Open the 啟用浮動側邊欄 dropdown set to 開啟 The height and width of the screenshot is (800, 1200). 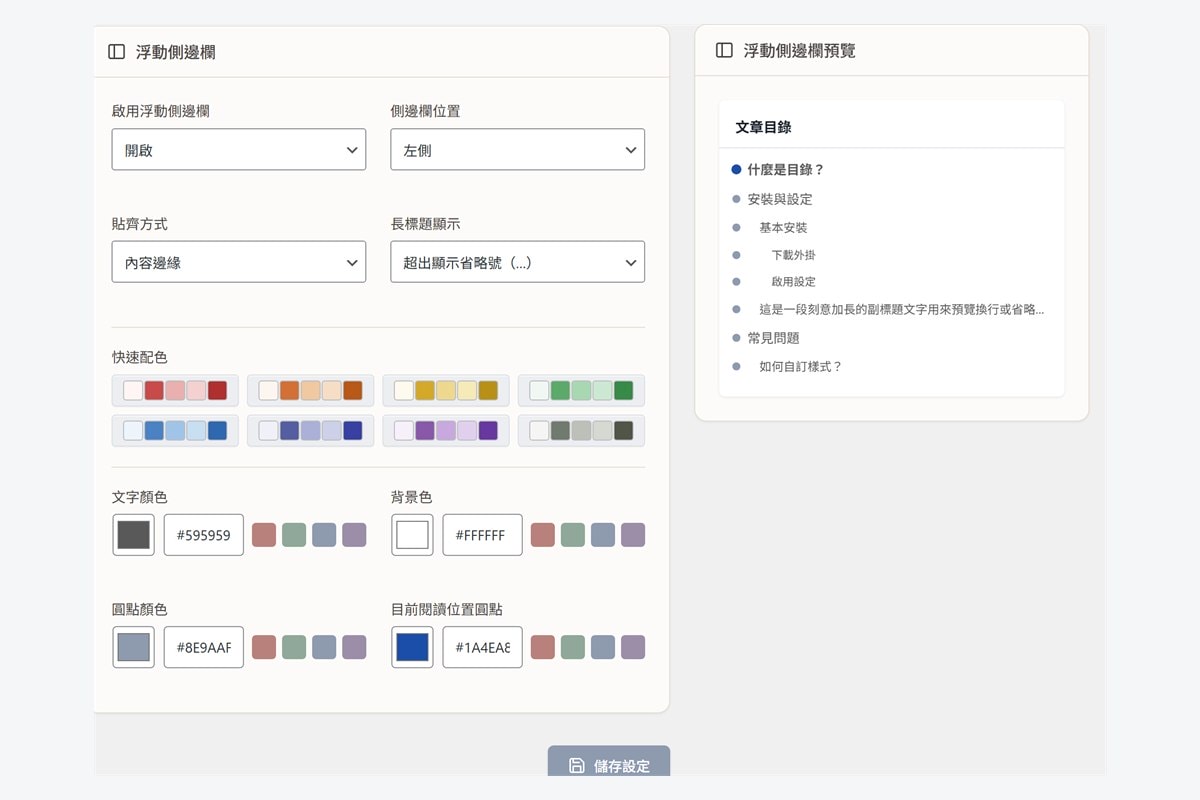click(239, 150)
